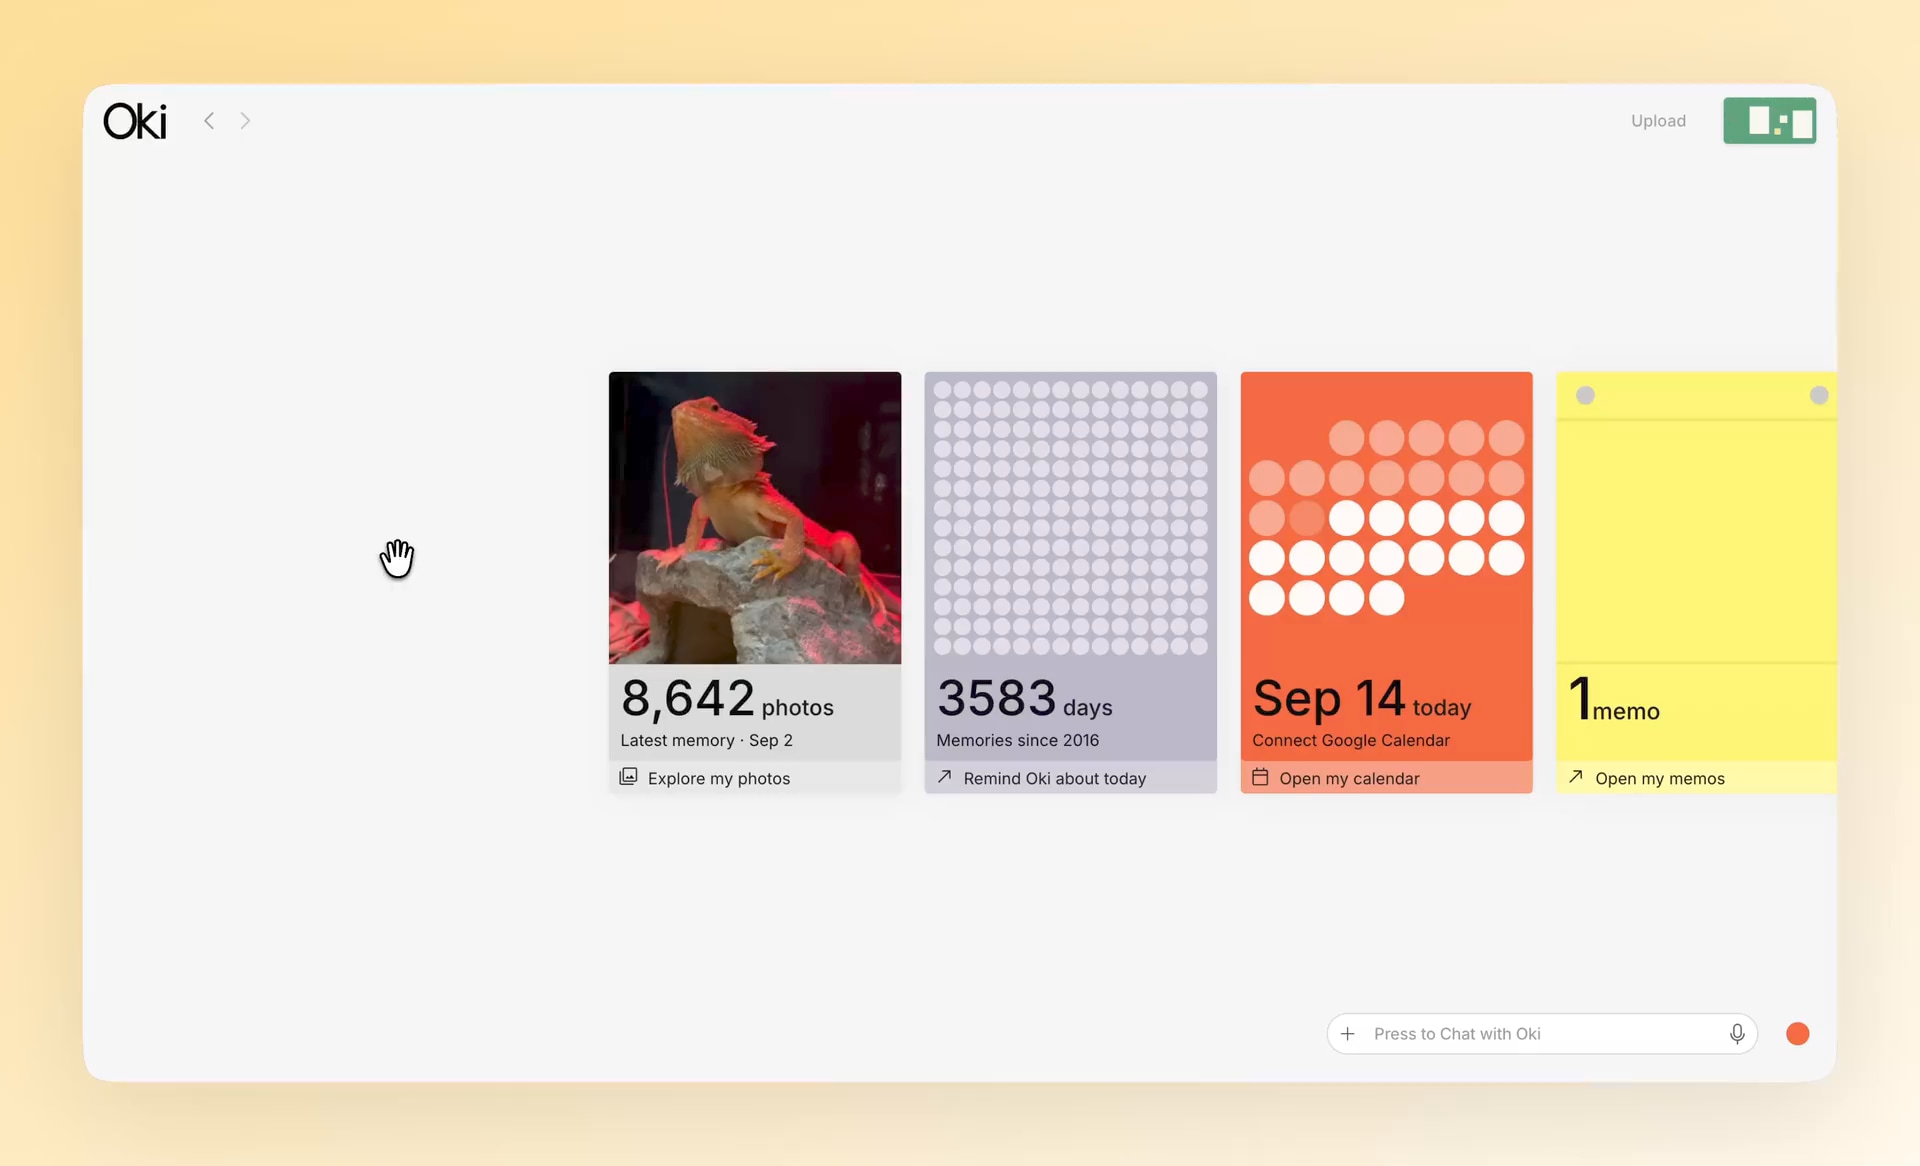Open the green layout view button

coord(1769,121)
